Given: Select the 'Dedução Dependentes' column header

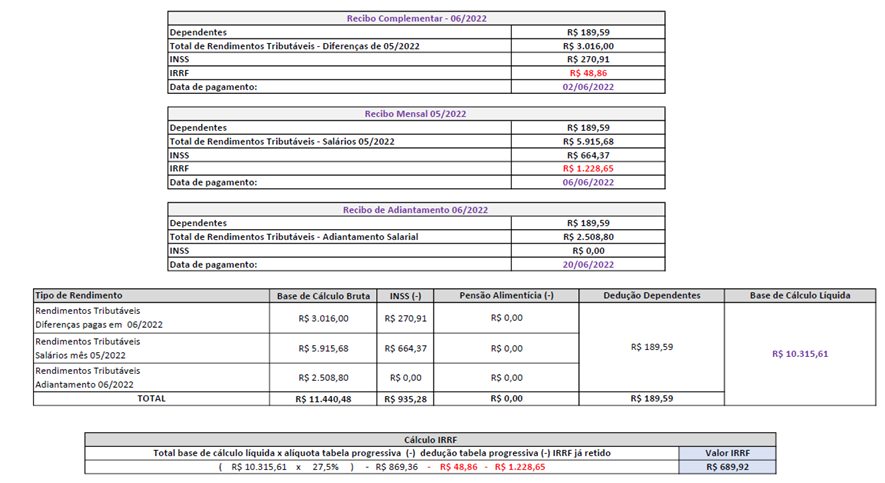Looking at the screenshot, I should (652, 295).
